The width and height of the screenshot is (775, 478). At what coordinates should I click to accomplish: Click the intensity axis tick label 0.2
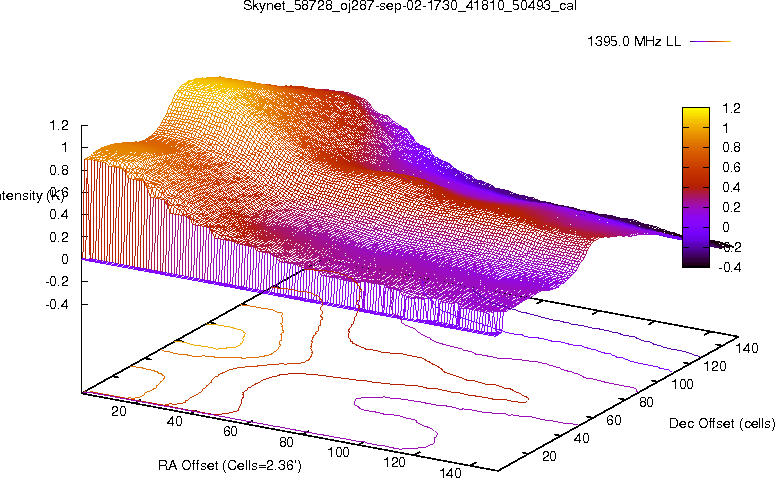click(59, 237)
